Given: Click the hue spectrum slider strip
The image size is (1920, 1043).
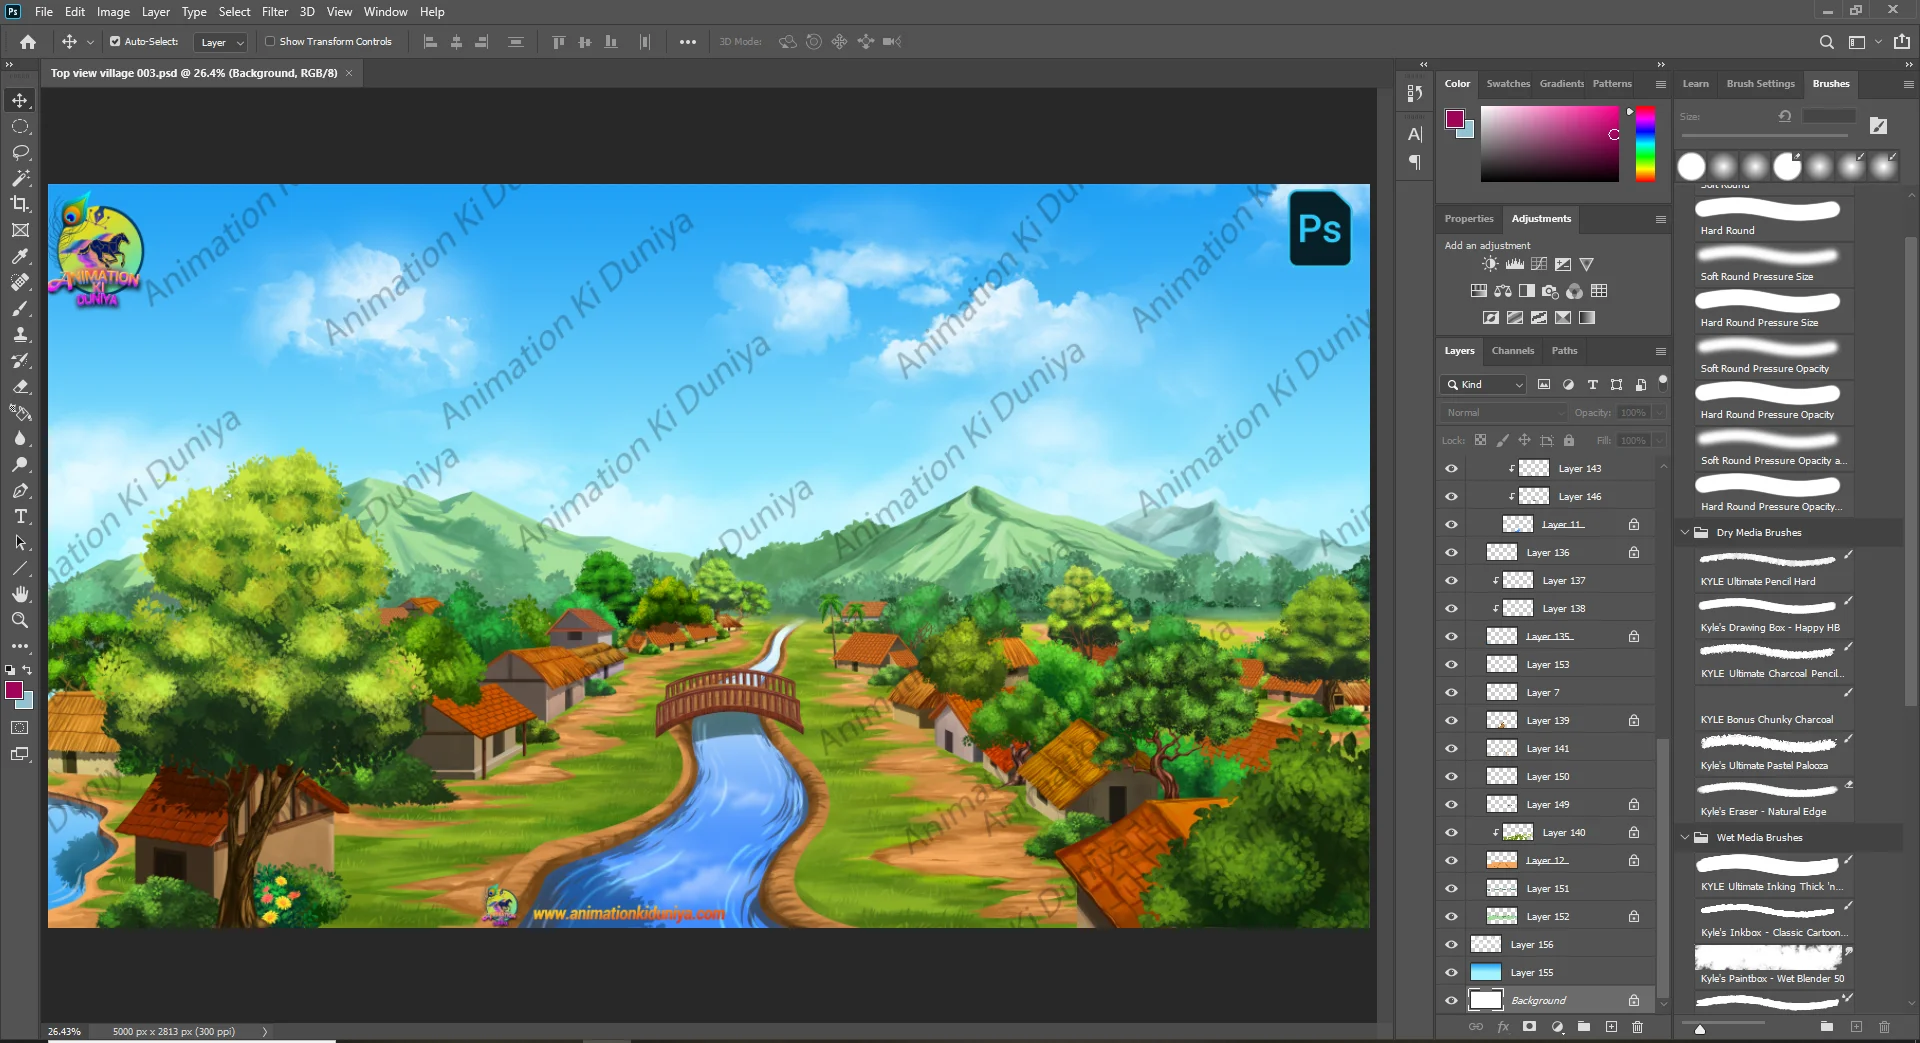Looking at the screenshot, I should tap(1645, 145).
